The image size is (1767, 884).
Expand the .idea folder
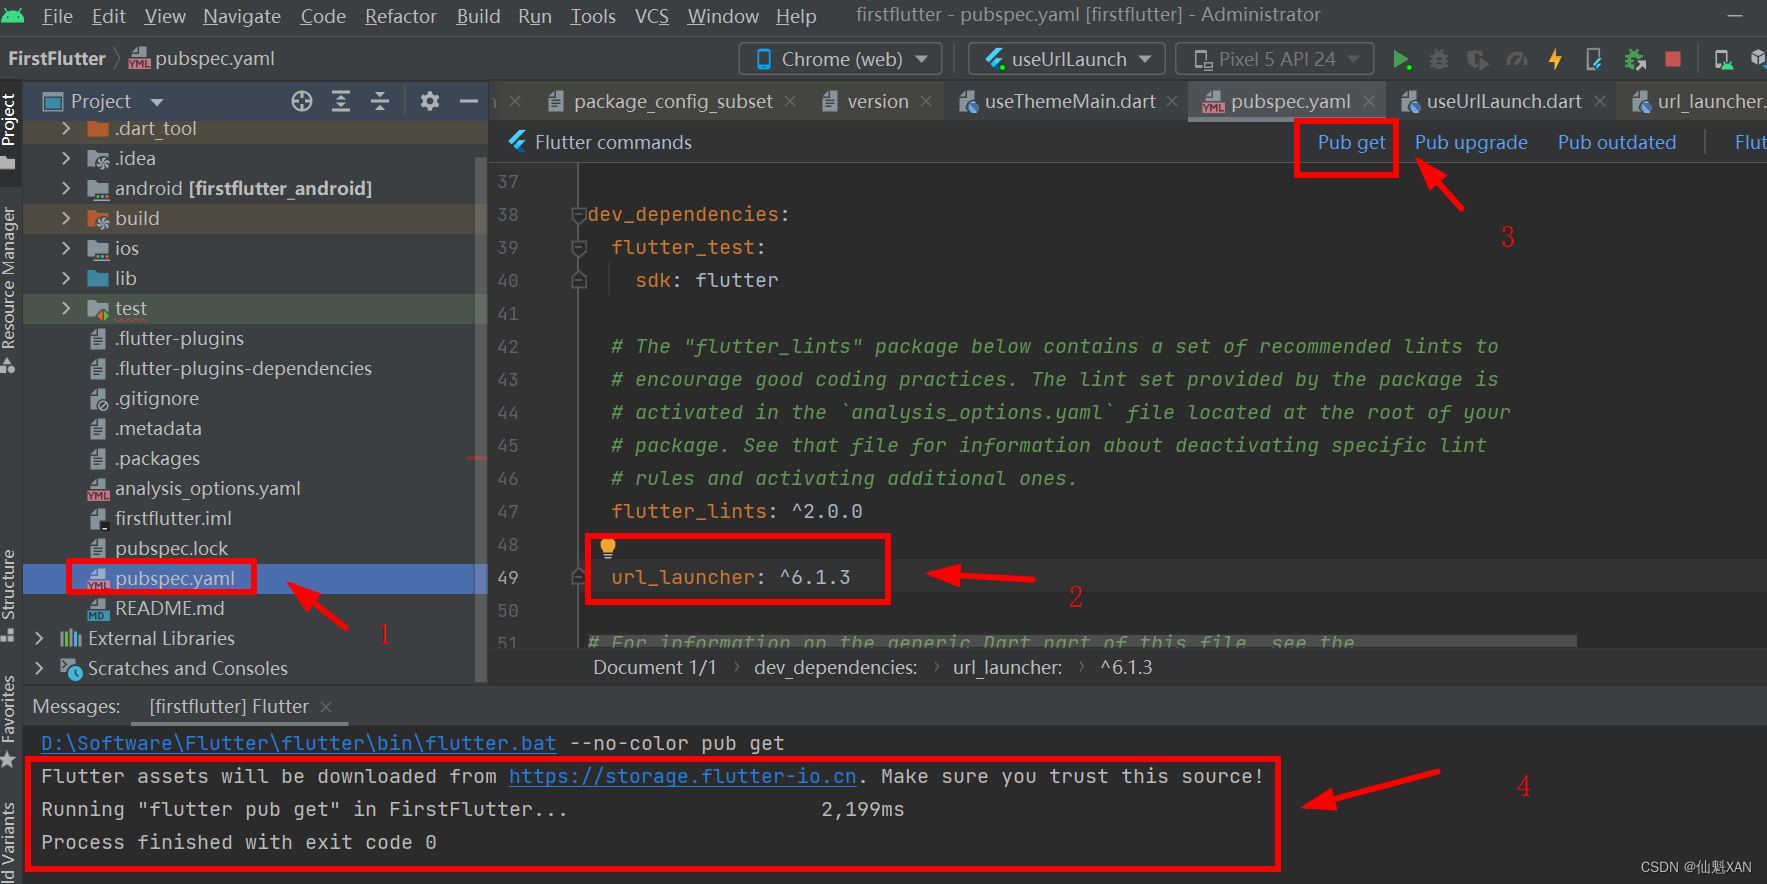[66, 158]
